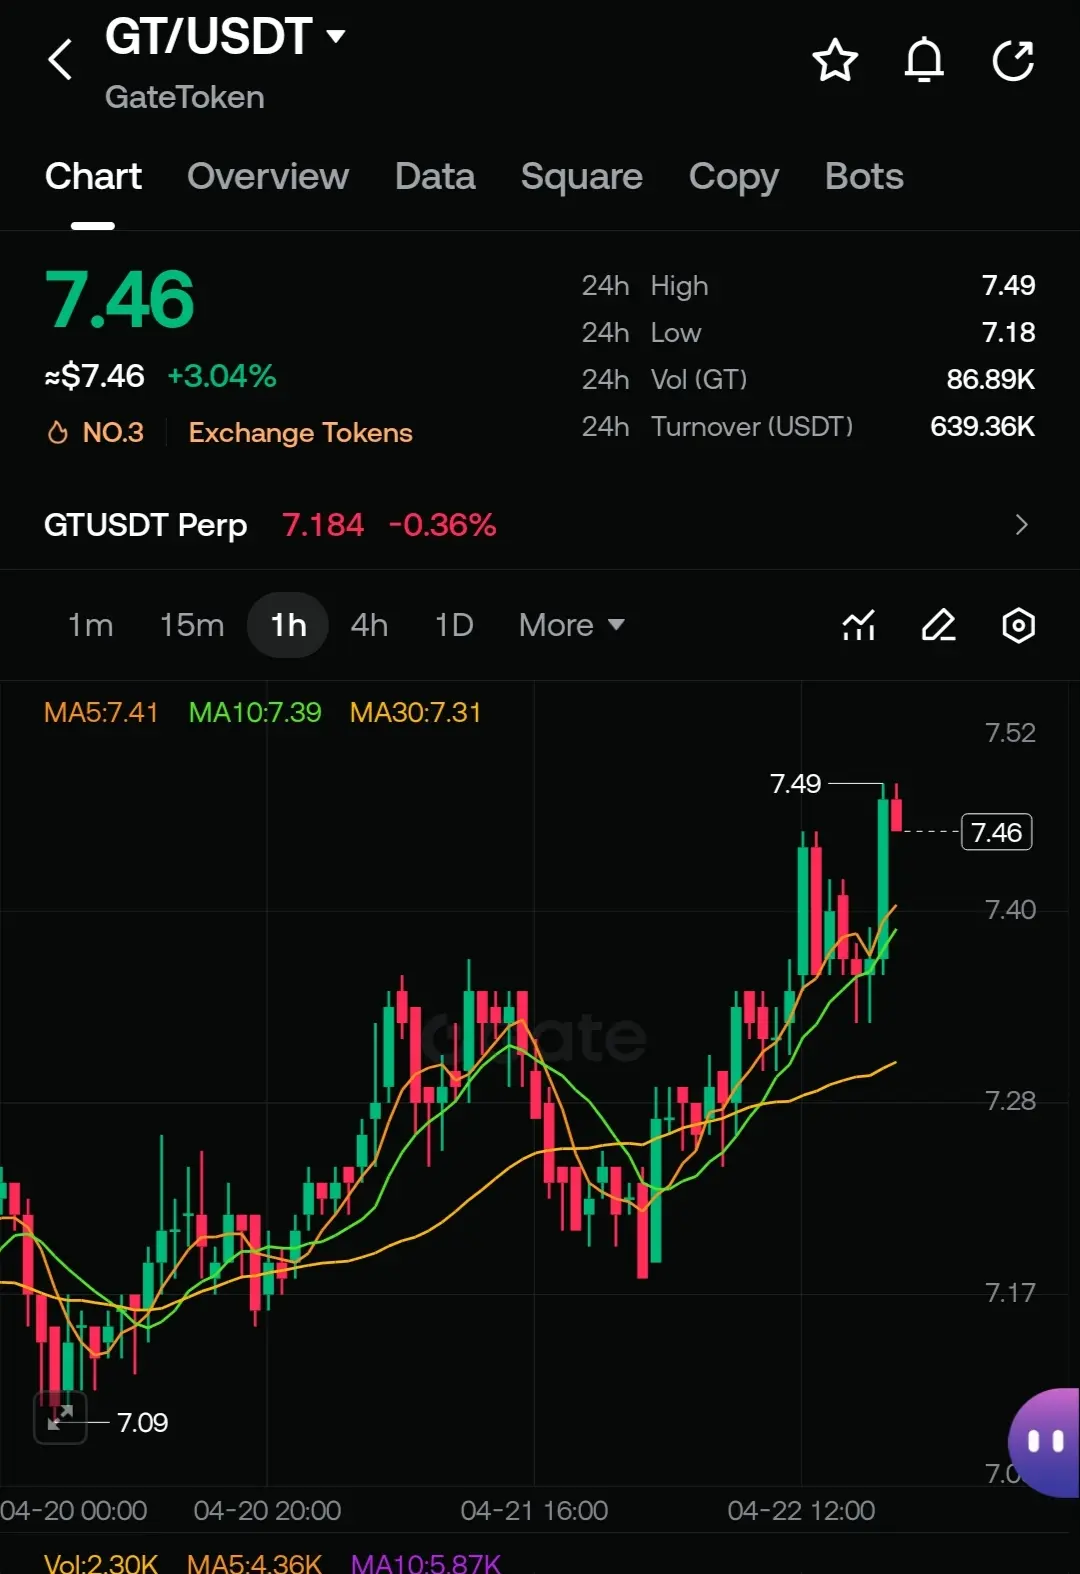The image size is (1080, 1574).
Task: Tap the 24h Vol (GT) value 86.89K
Action: (990, 380)
